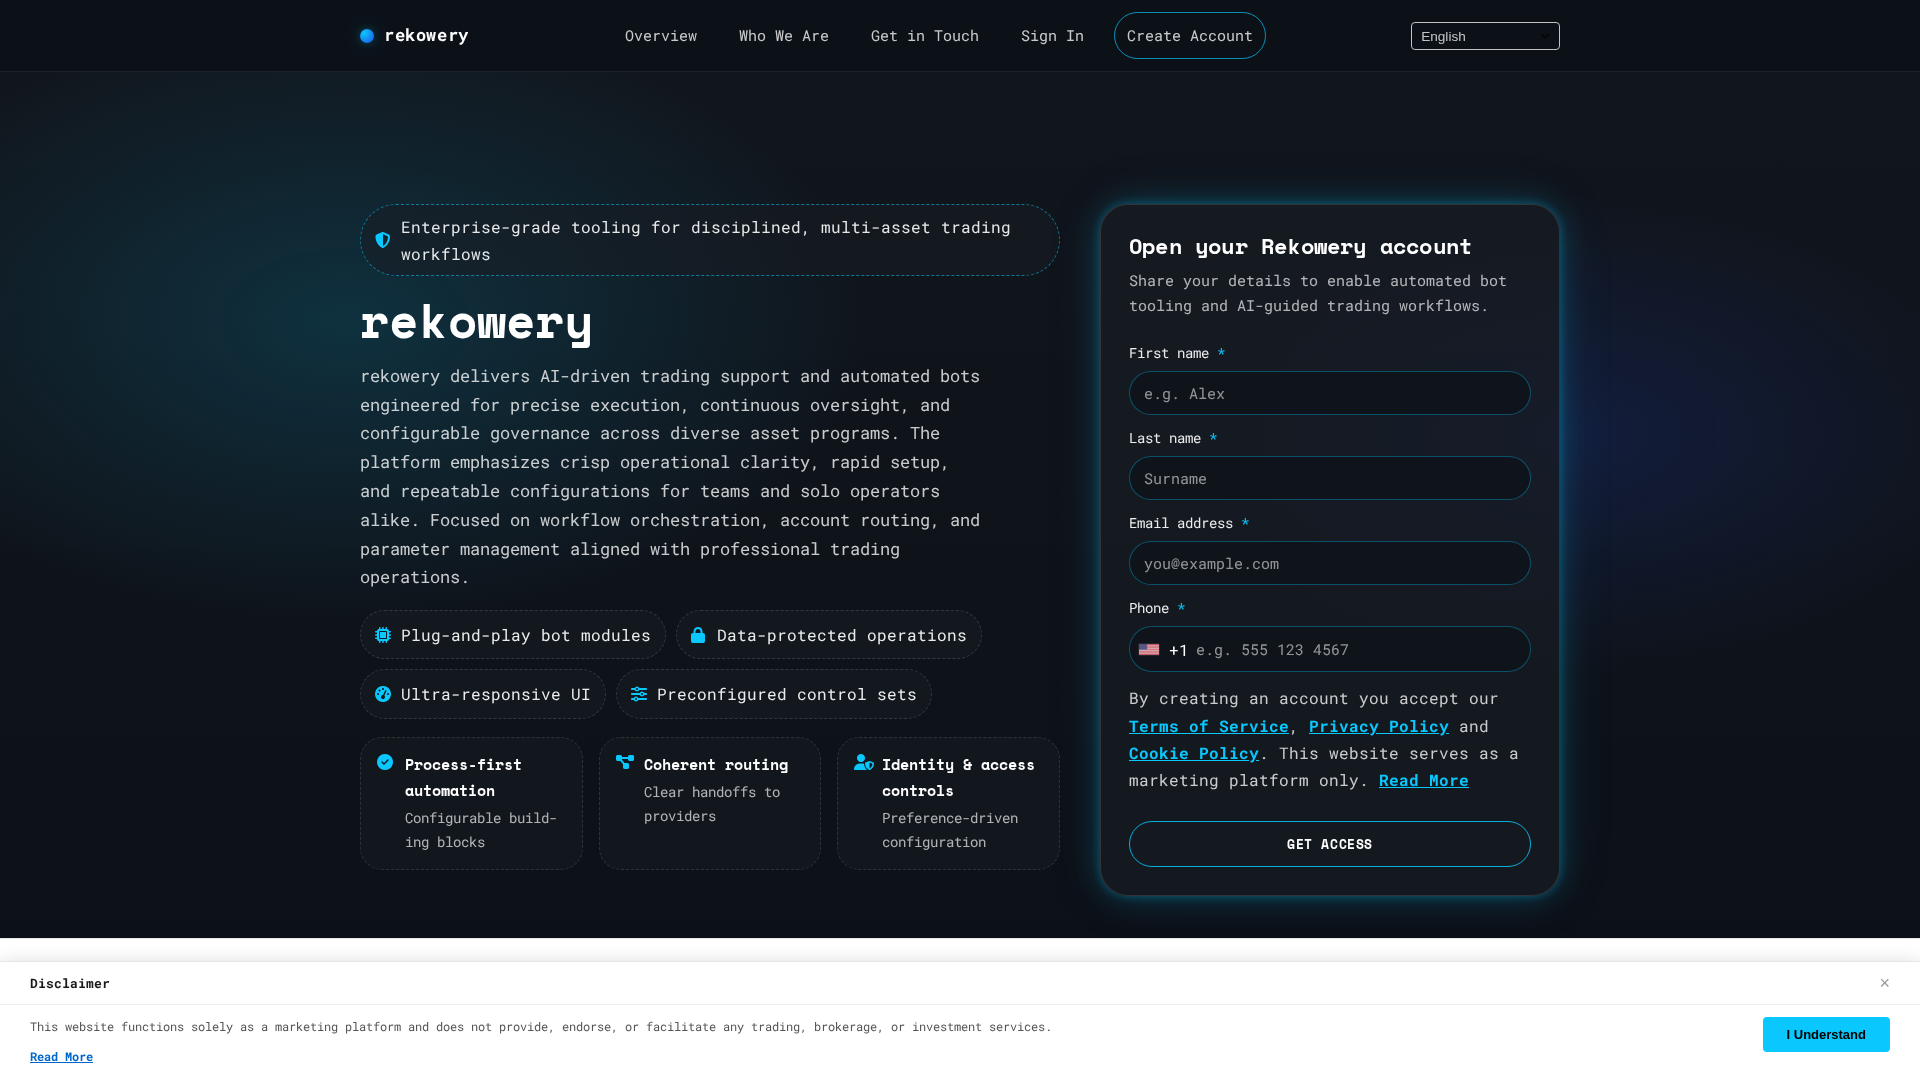Click the checkmark icon on Process-first automation

click(x=385, y=762)
